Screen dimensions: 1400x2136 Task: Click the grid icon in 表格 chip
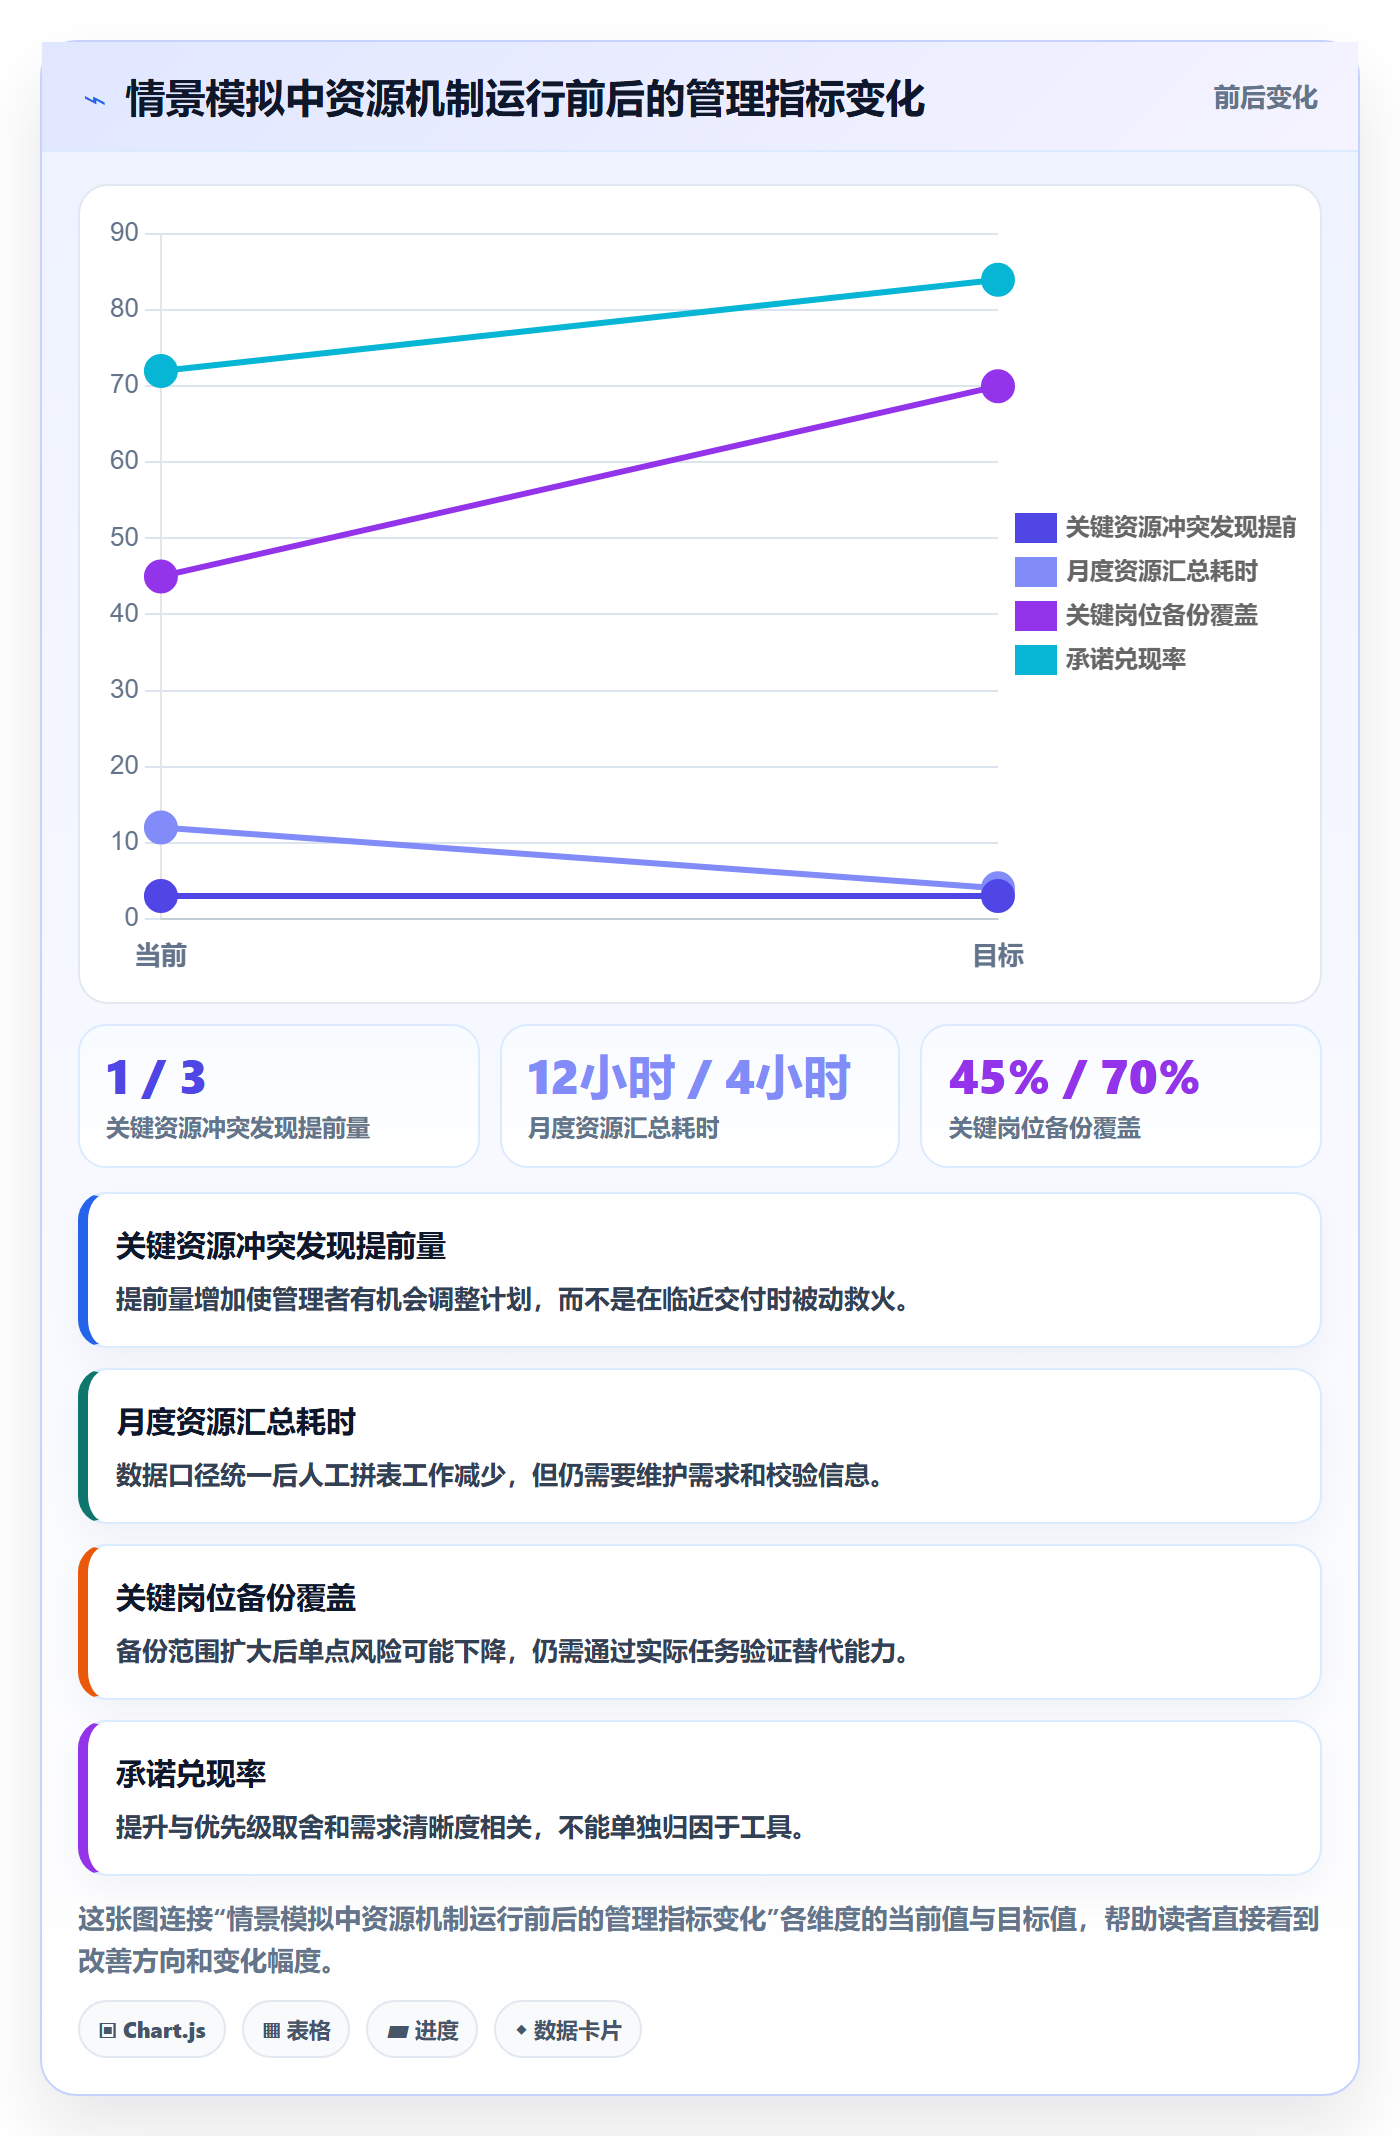click(x=271, y=2030)
